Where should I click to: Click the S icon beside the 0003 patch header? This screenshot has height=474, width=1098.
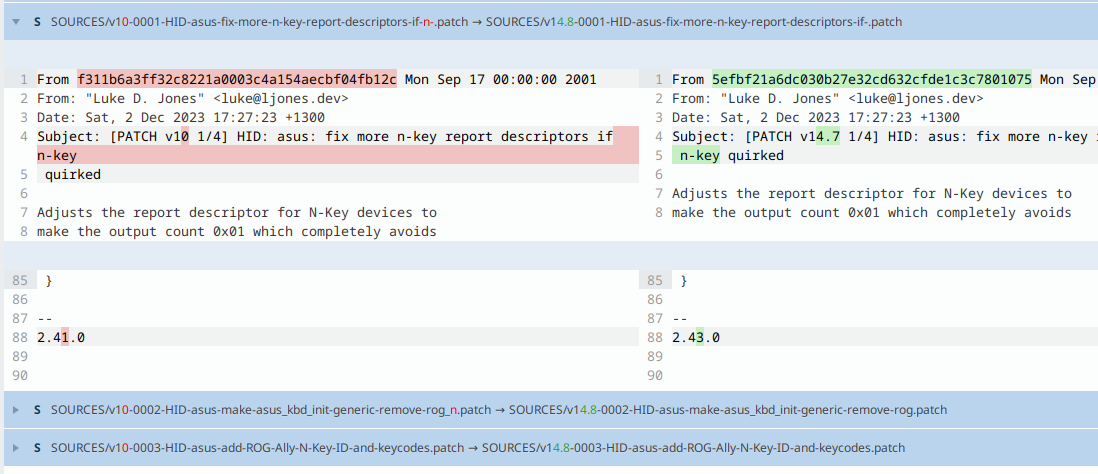point(37,447)
